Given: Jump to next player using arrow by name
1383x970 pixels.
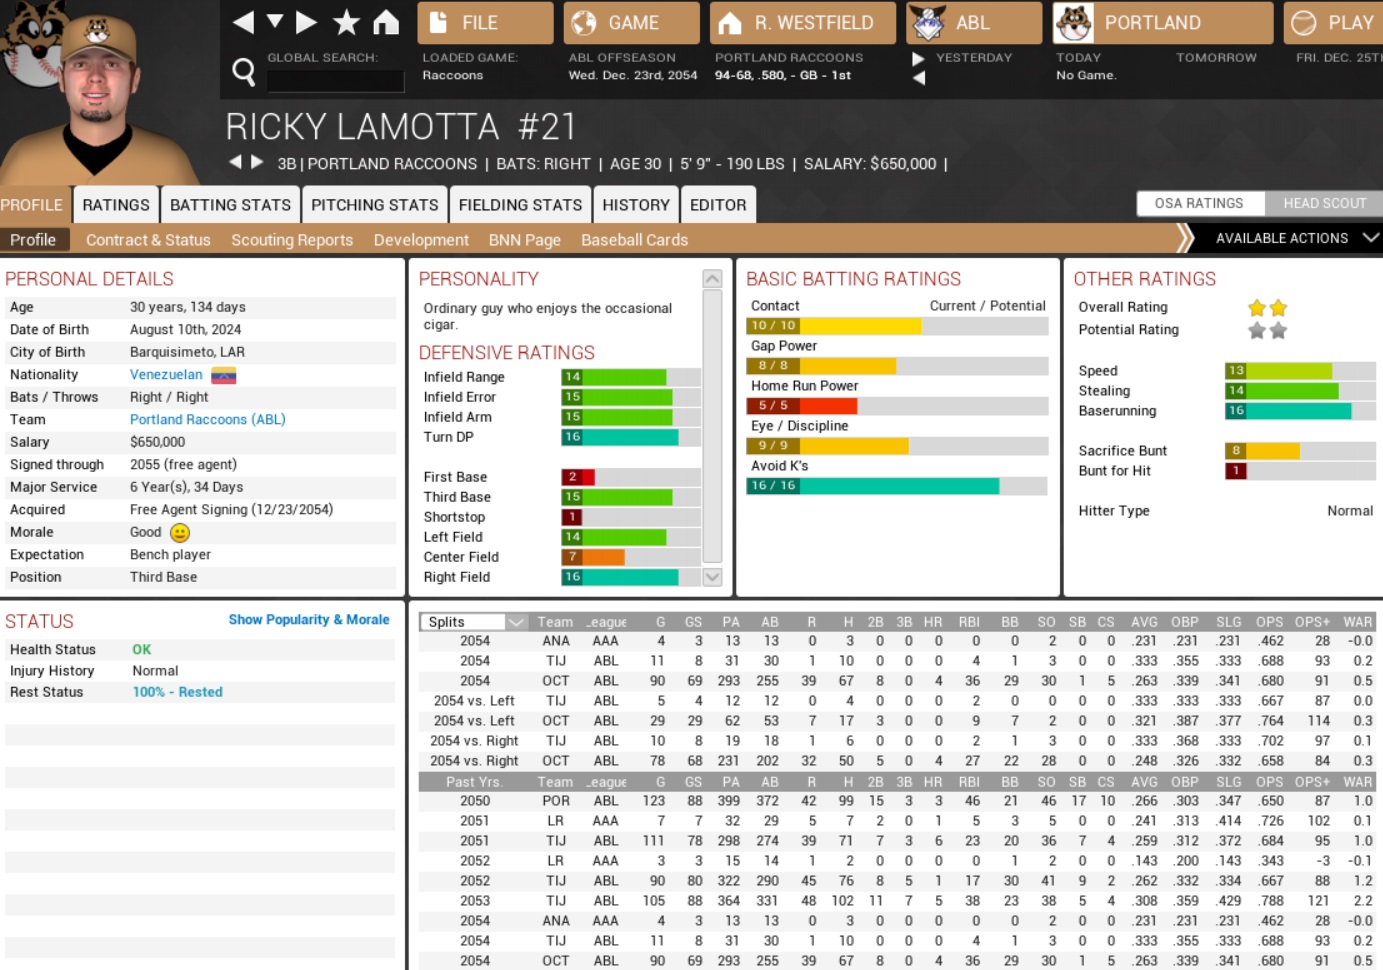Looking at the screenshot, I should 257,162.
